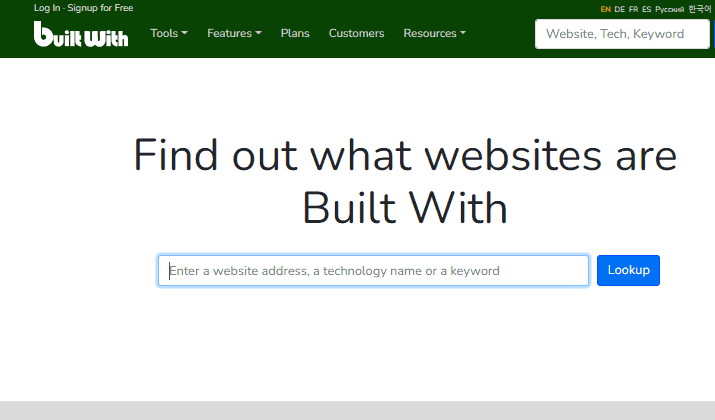The image size is (715, 420).
Task: Select Signup for Free link
Action: coord(100,8)
